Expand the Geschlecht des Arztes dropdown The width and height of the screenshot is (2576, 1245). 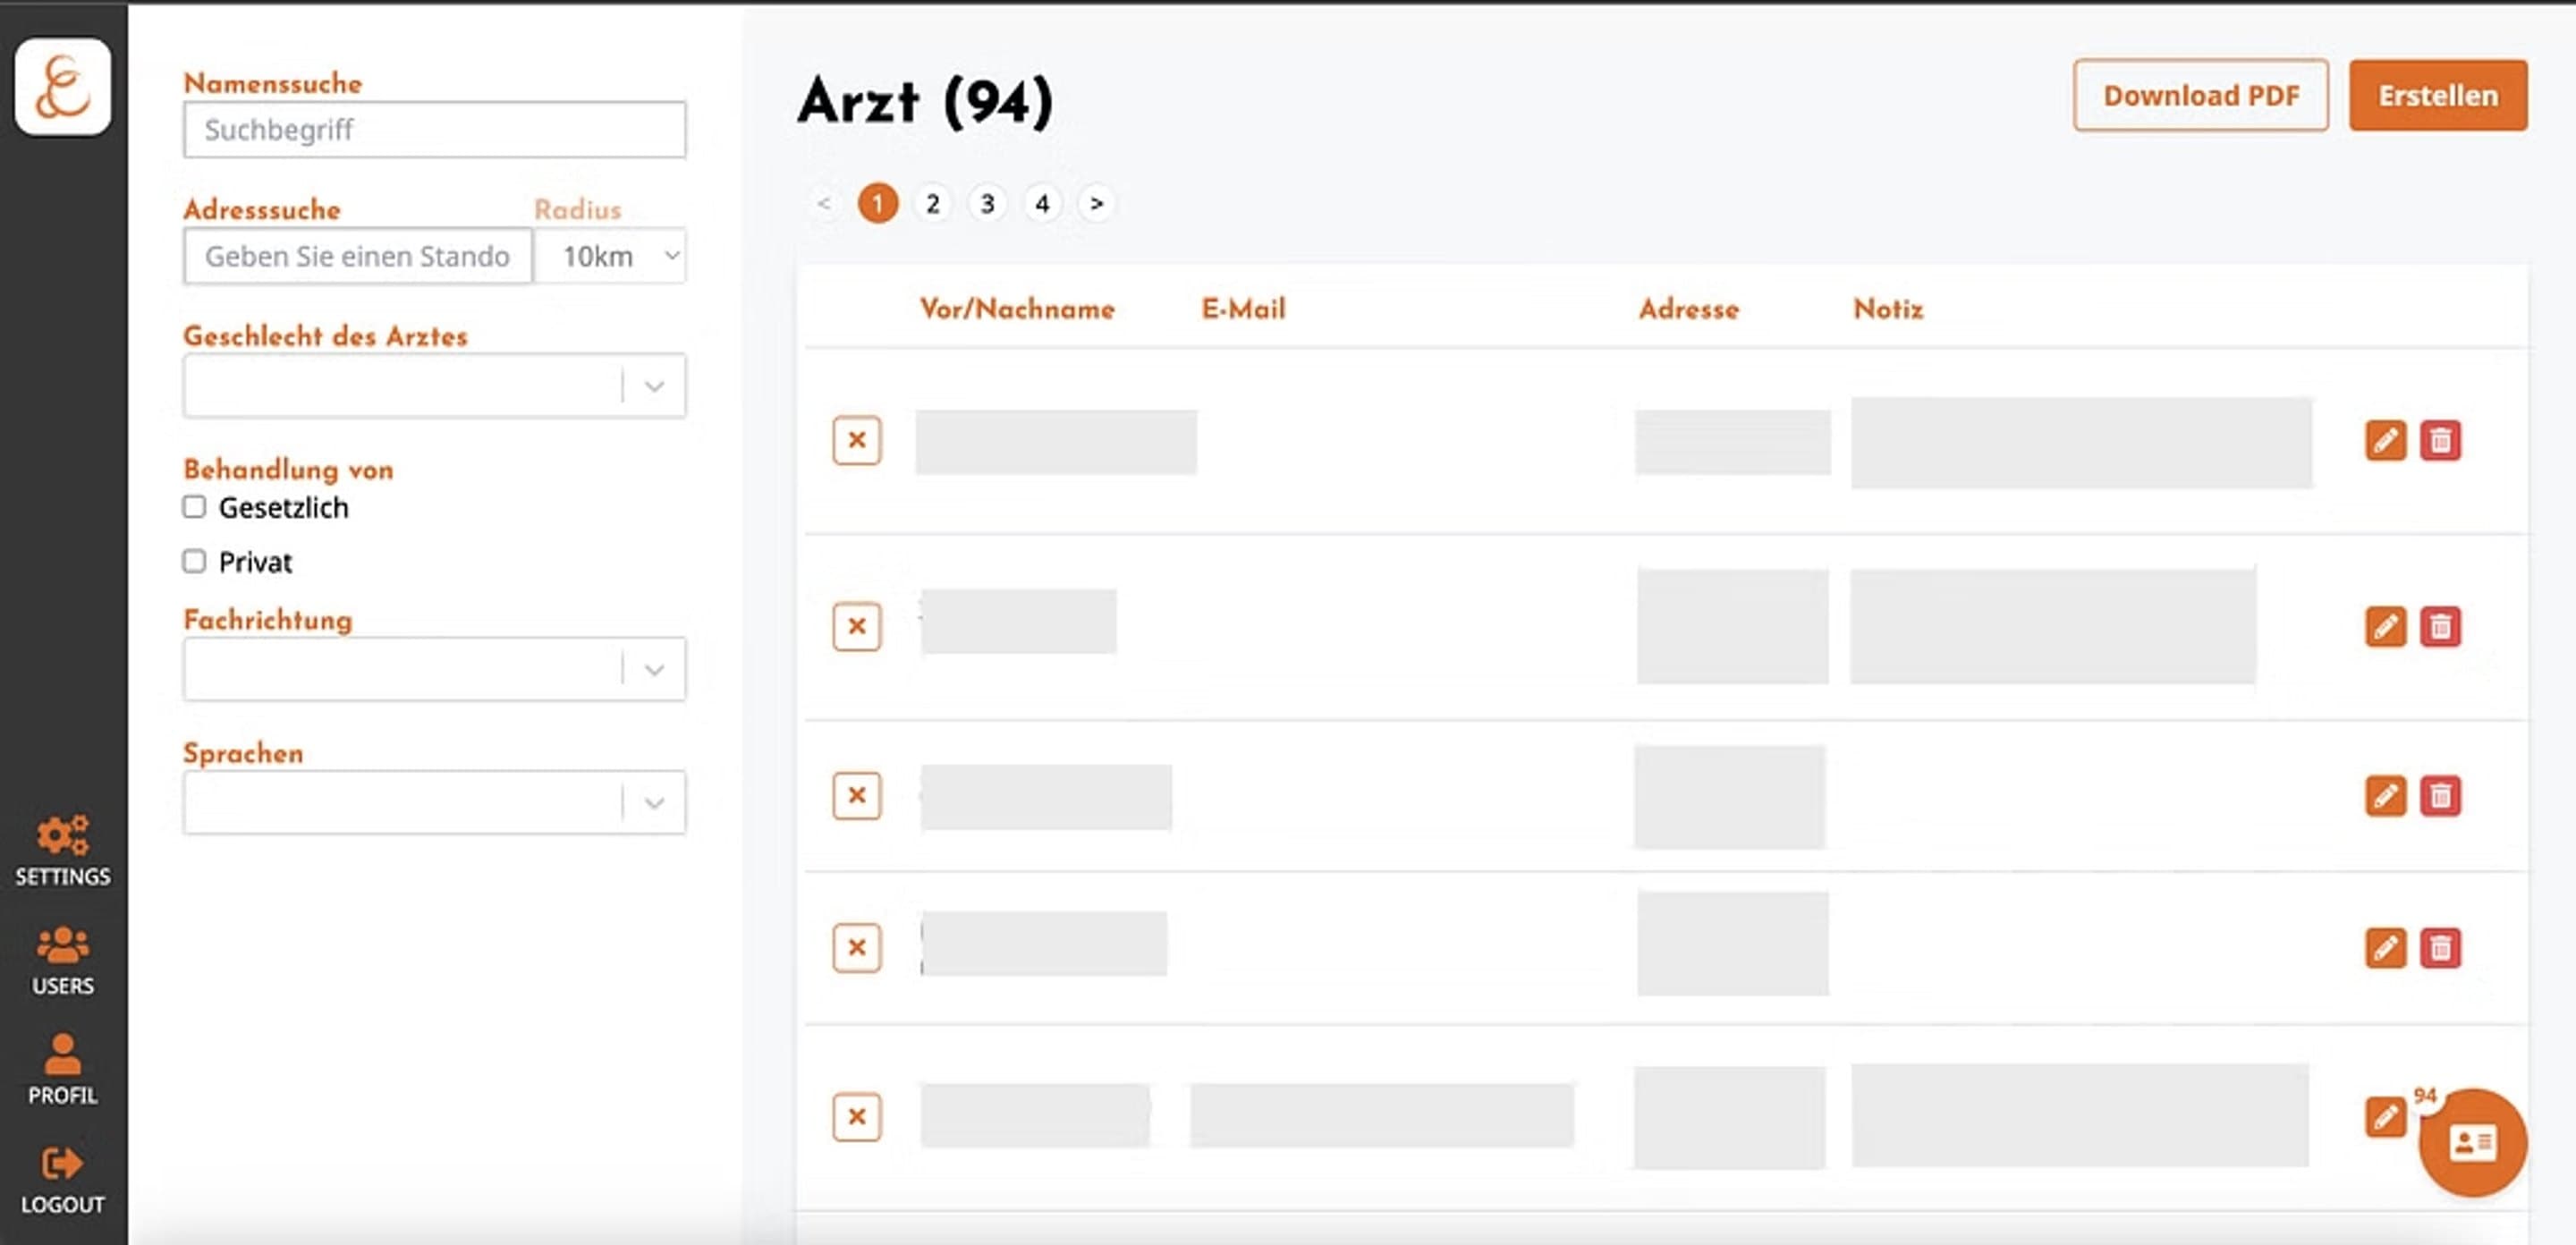(x=434, y=385)
